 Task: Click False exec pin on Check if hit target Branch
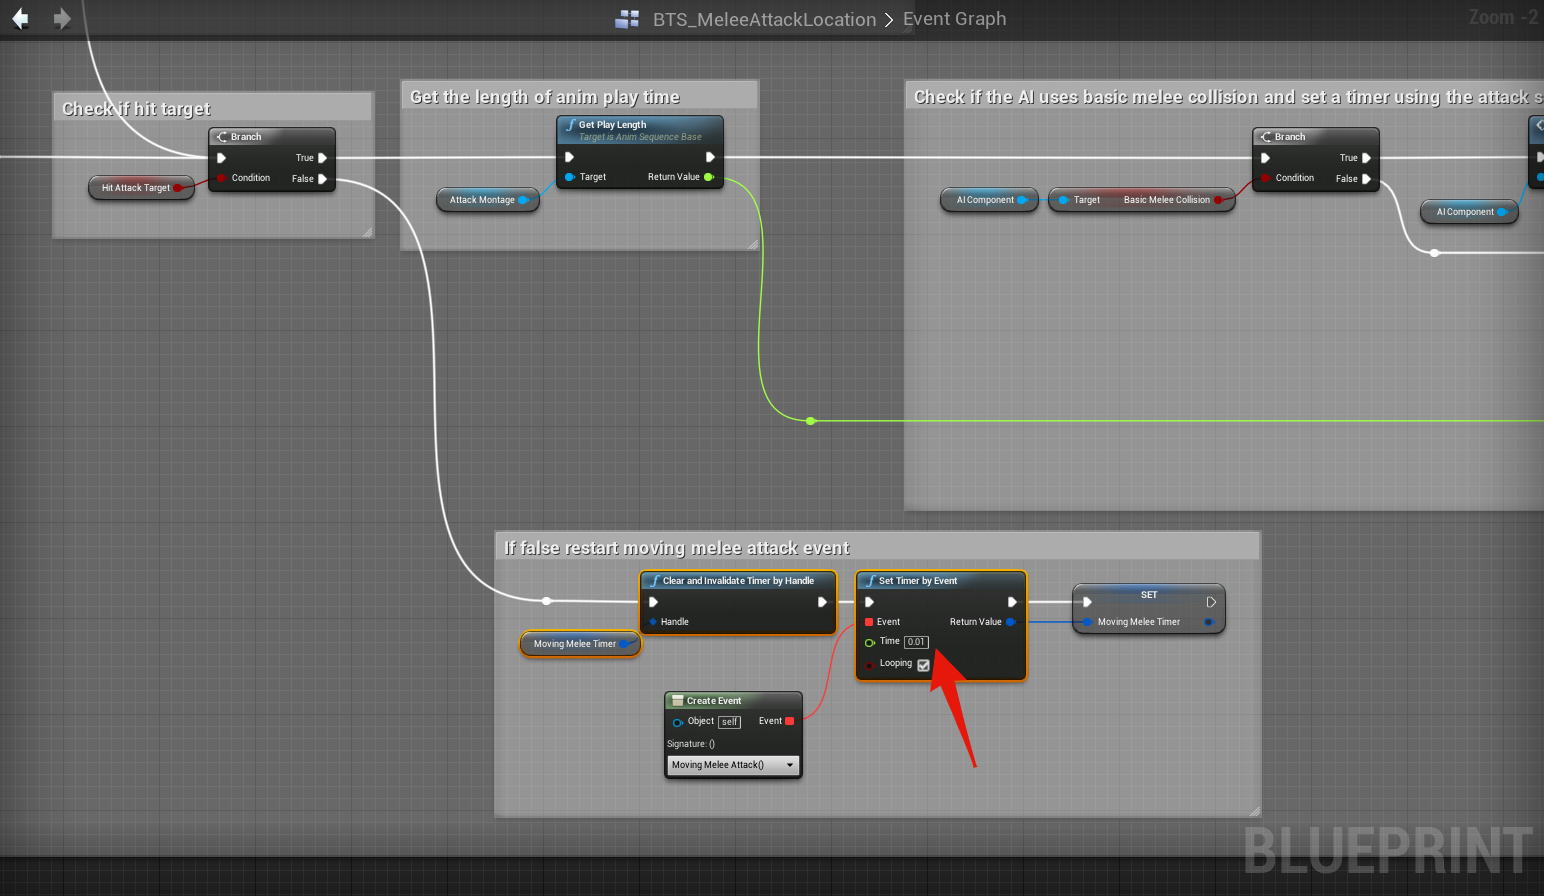(x=322, y=179)
